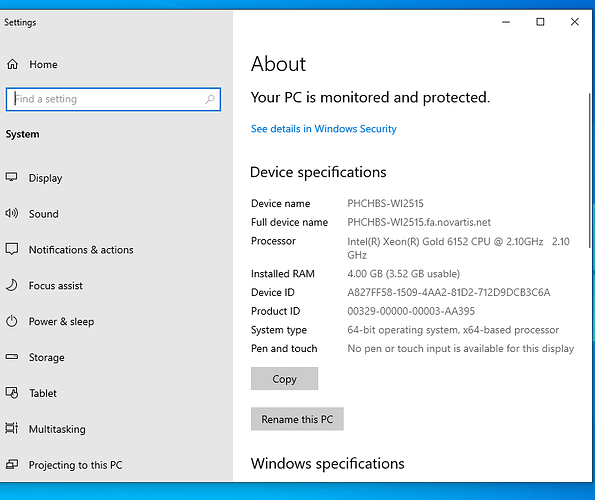This screenshot has height=500, width=595.
Task: Click the 64-bit operating system text
Action: coord(453,330)
